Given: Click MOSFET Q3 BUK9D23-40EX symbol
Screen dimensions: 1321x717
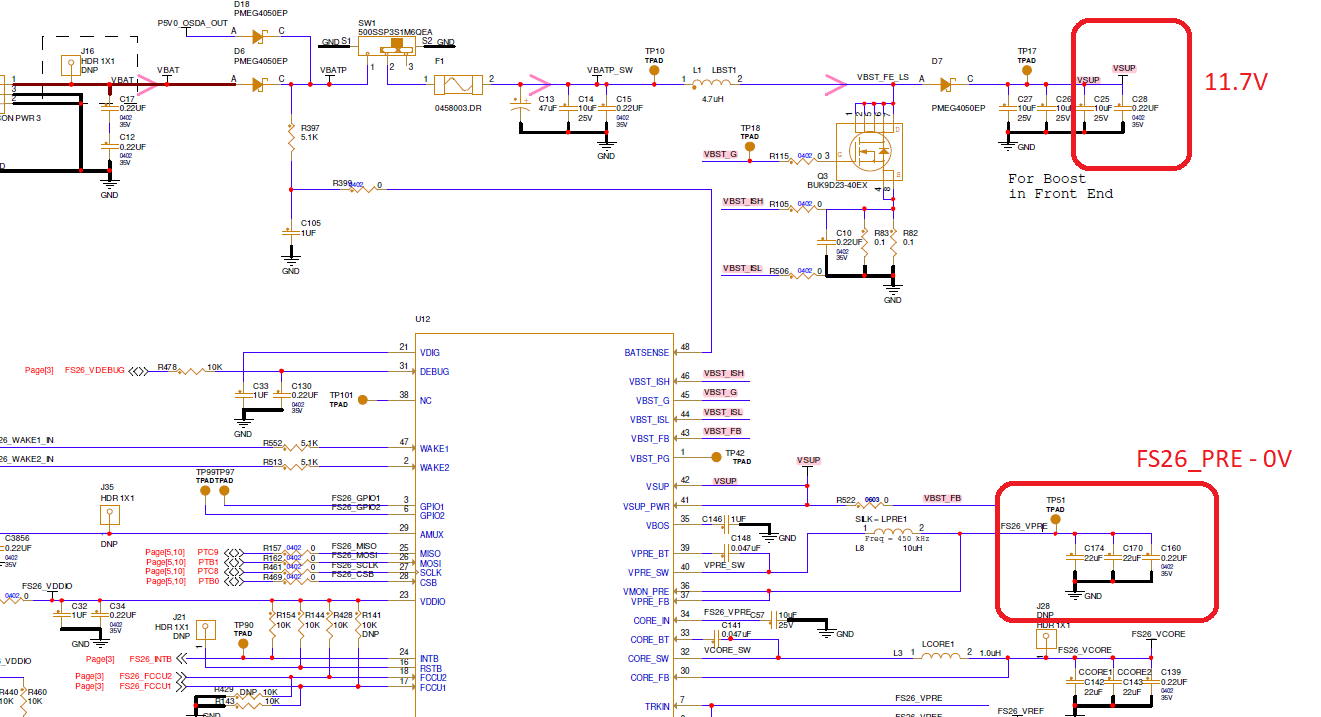Looking at the screenshot, I should (873, 152).
